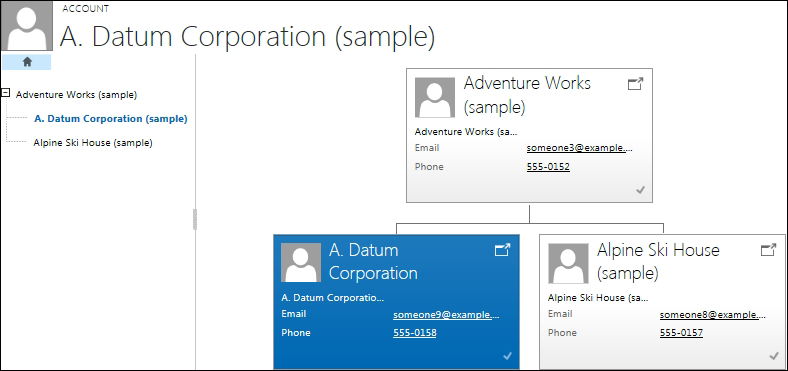
Task: Select Adventure Works (sample) in the tree
Action: [x=76, y=95]
